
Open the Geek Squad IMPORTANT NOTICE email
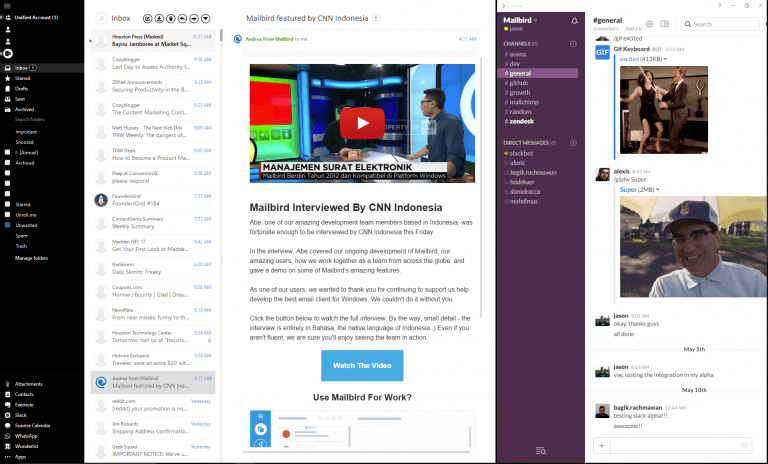point(153,450)
